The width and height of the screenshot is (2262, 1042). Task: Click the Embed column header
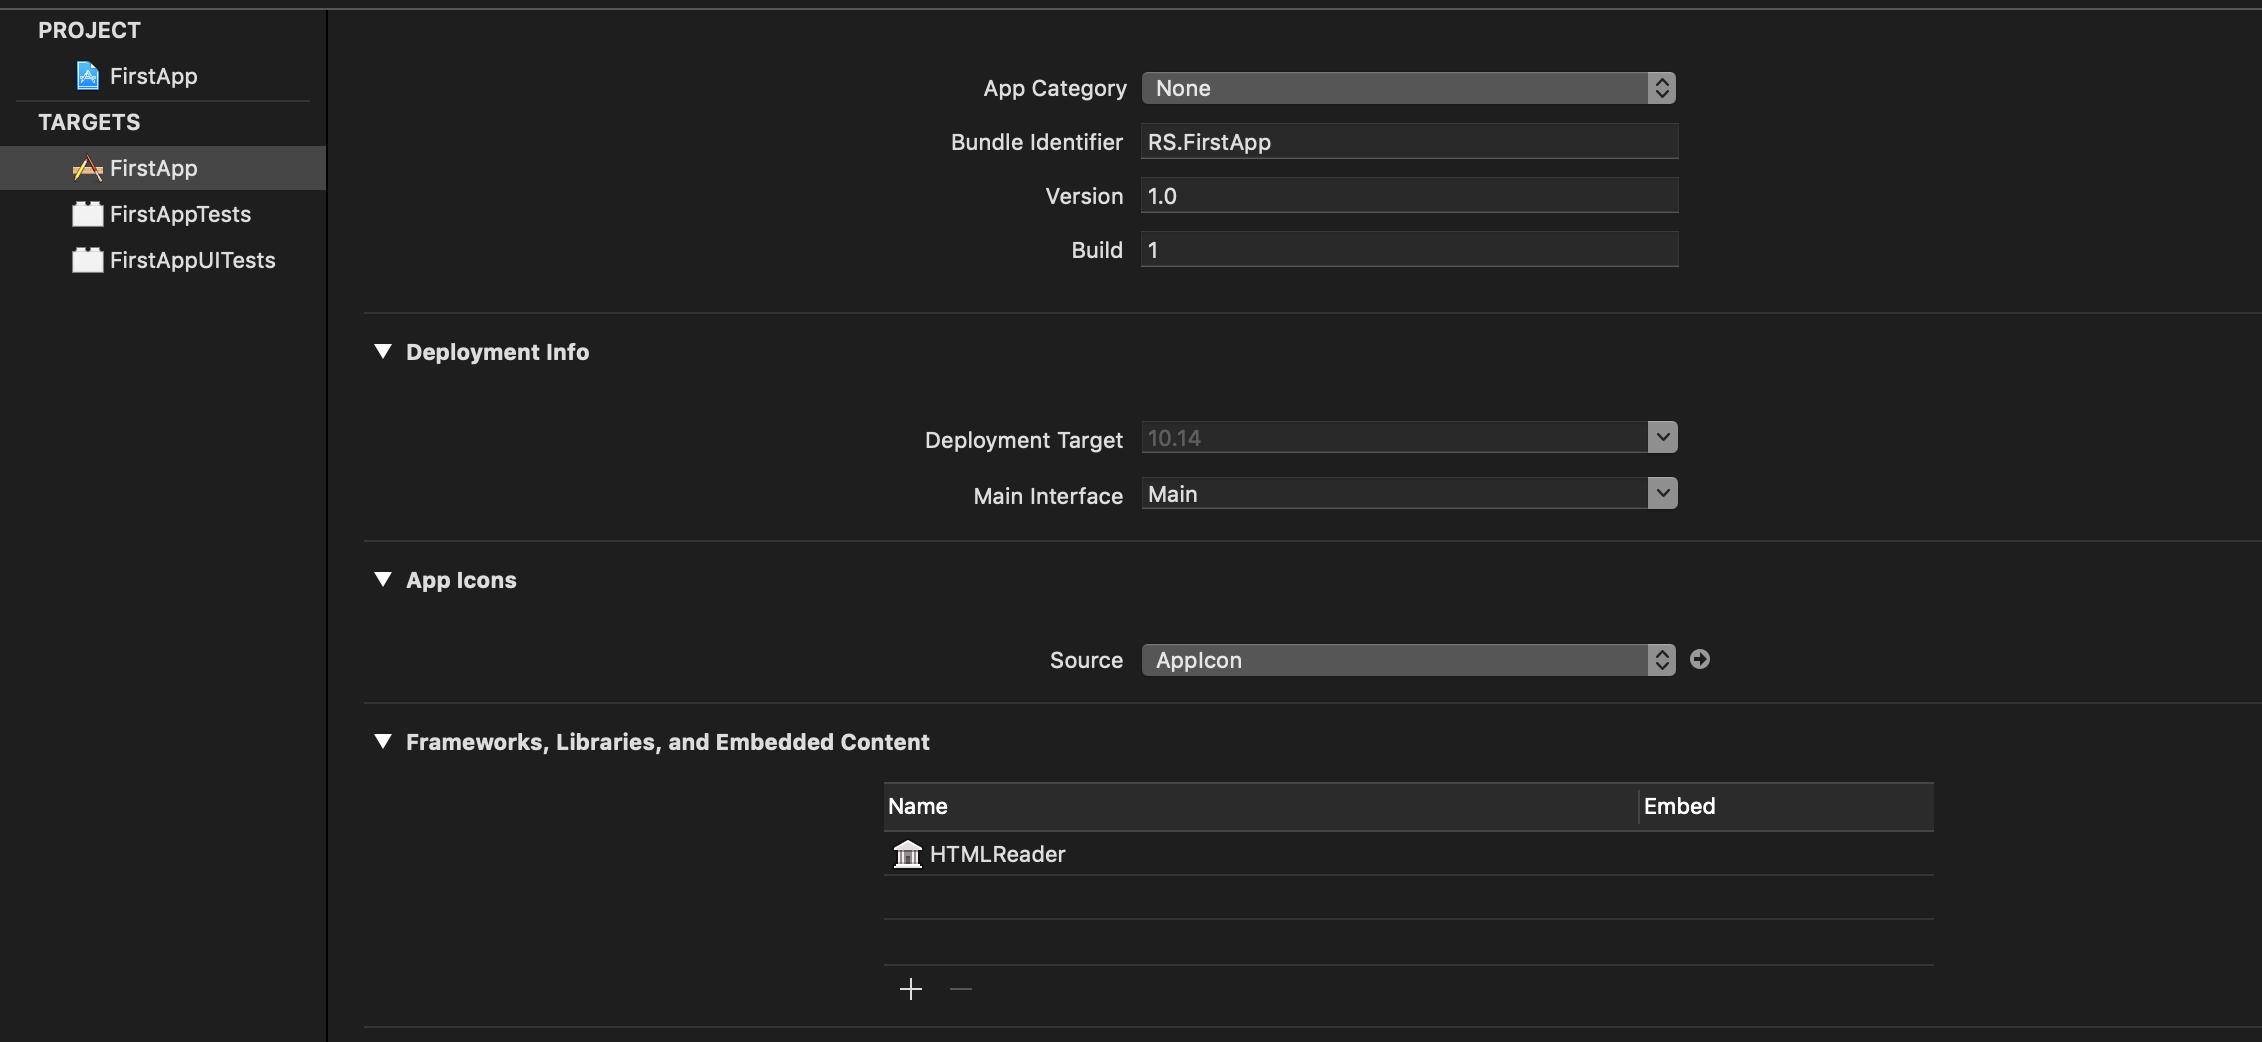click(x=1679, y=806)
